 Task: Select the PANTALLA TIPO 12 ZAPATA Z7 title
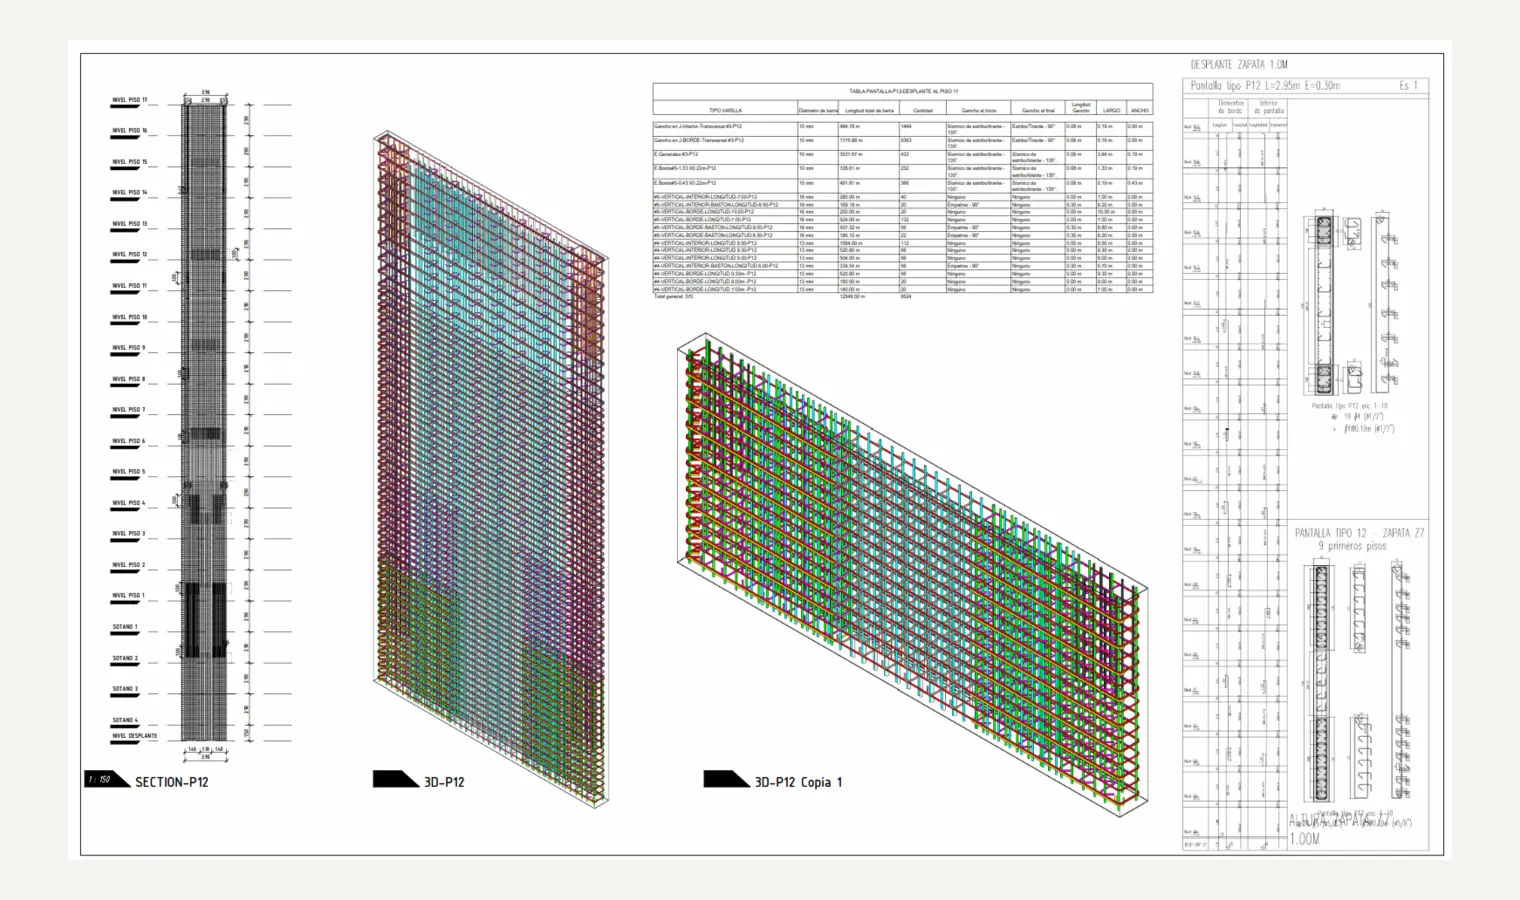(1359, 534)
